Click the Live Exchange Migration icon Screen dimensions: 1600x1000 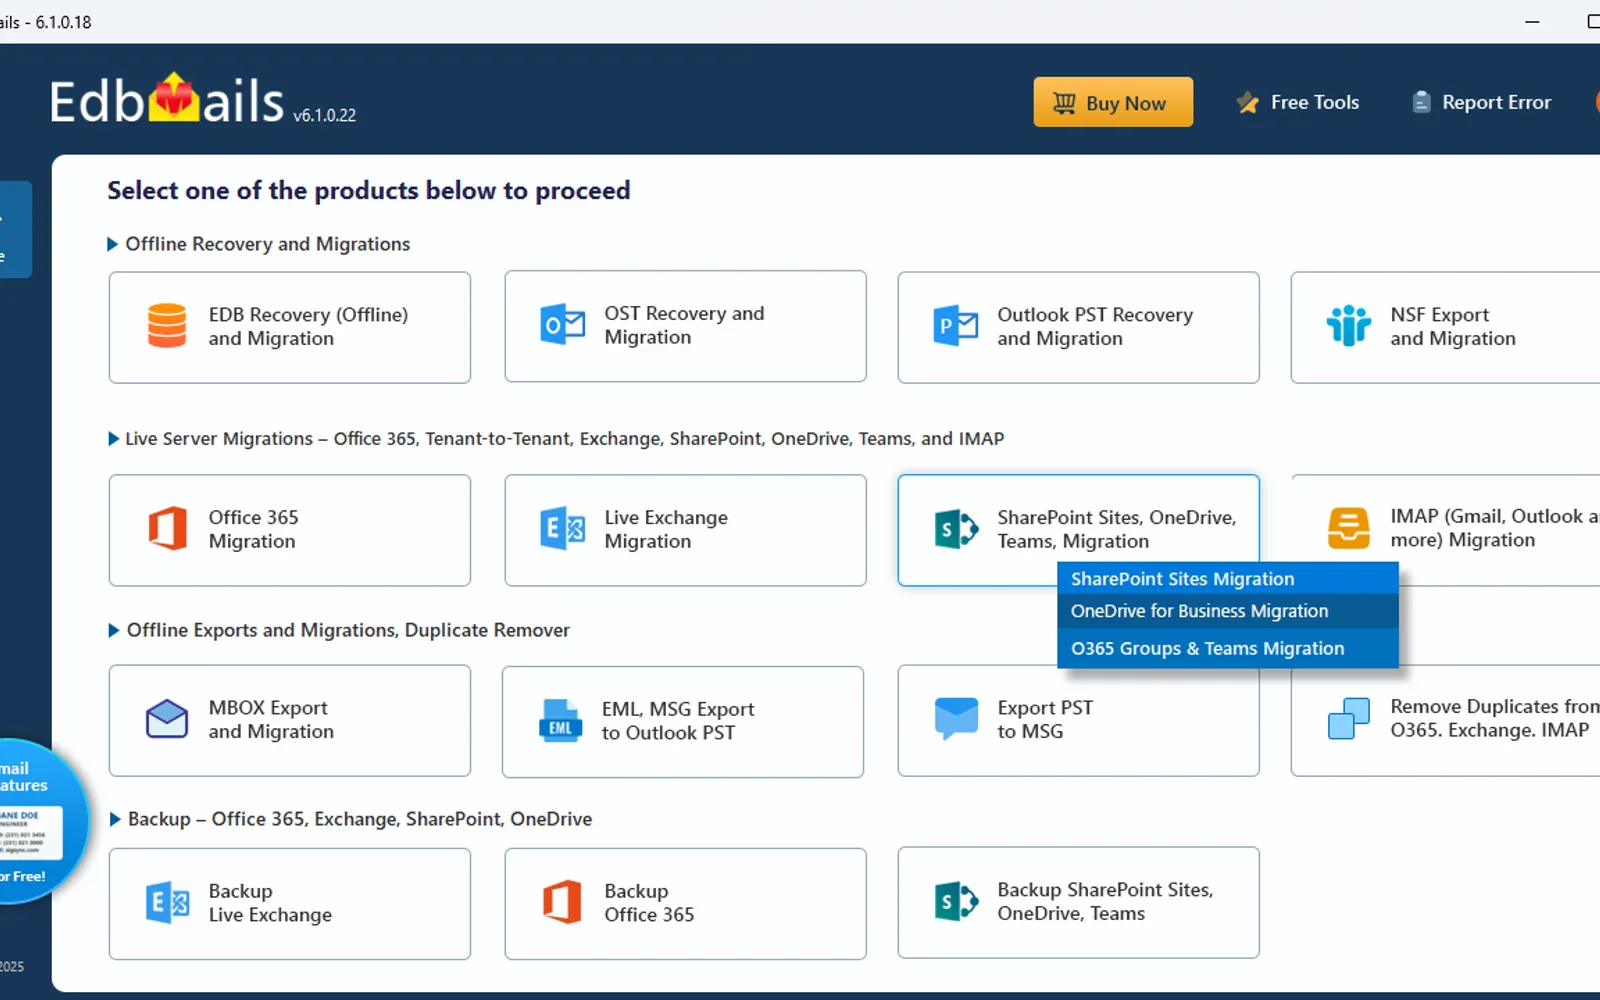[562, 528]
